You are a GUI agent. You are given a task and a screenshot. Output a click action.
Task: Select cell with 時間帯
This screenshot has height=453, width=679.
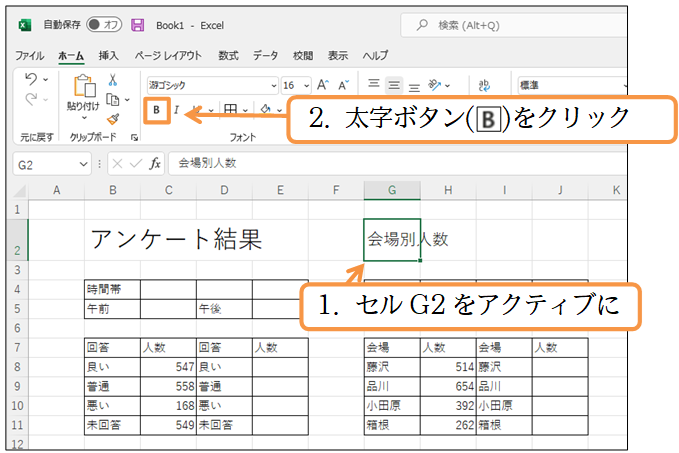pyautogui.click(x=113, y=289)
